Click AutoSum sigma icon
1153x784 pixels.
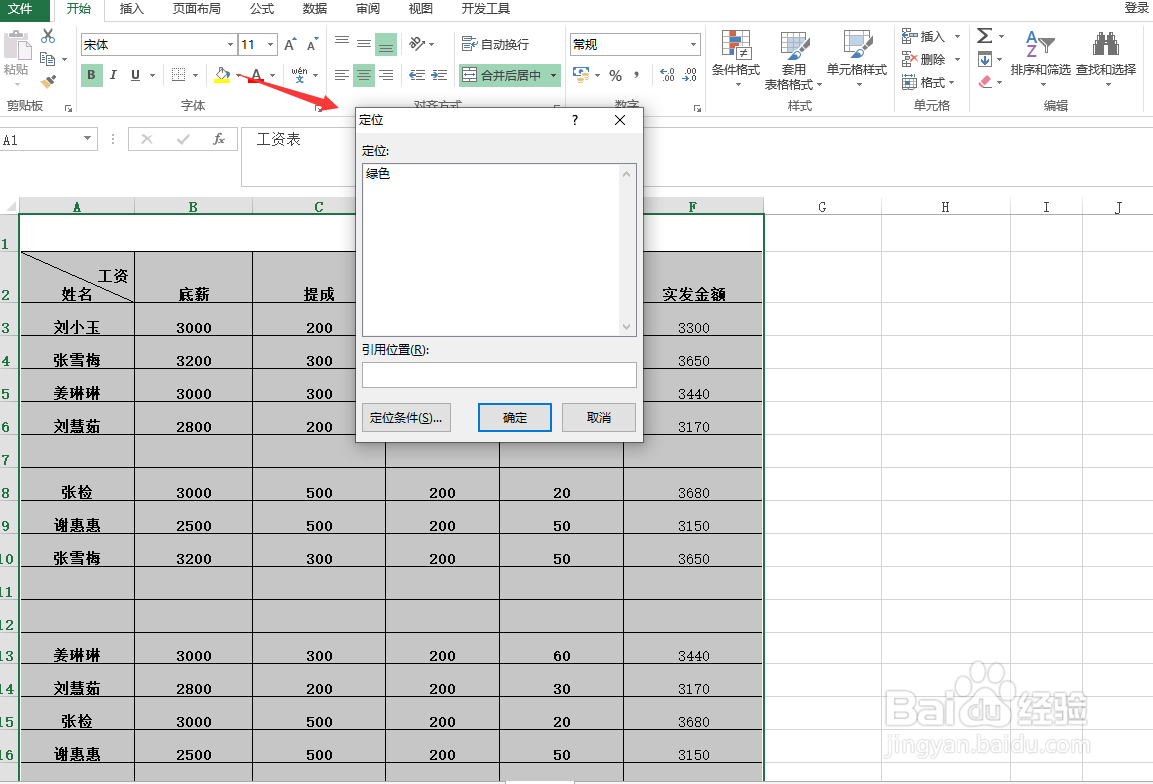coord(985,36)
